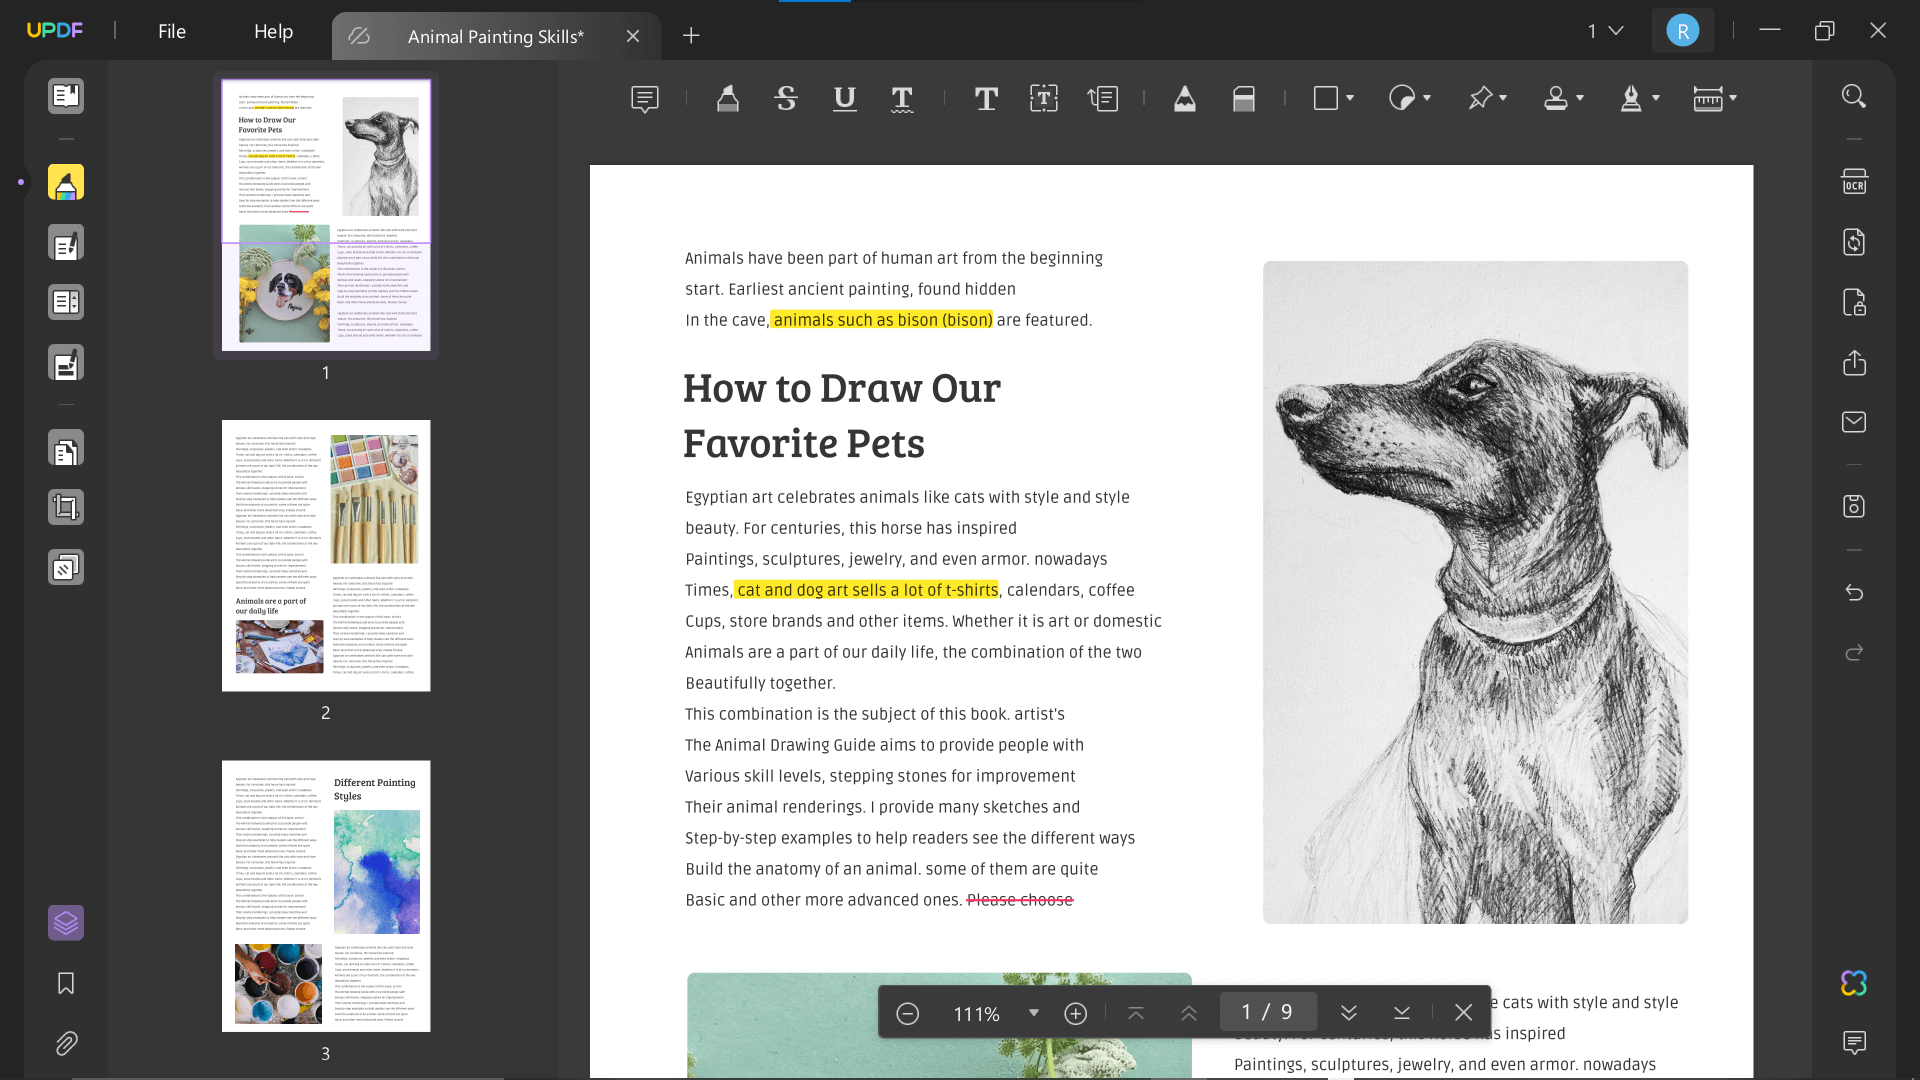Select the Underline markup tool
Viewport: 1920px width, 1080px height.
[845, 98]
